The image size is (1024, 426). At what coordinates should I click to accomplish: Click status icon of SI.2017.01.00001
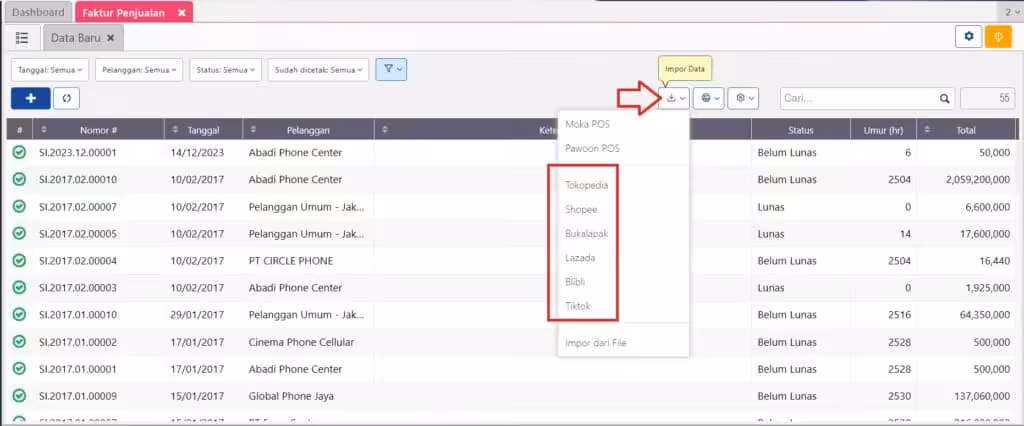coord(19,369)
